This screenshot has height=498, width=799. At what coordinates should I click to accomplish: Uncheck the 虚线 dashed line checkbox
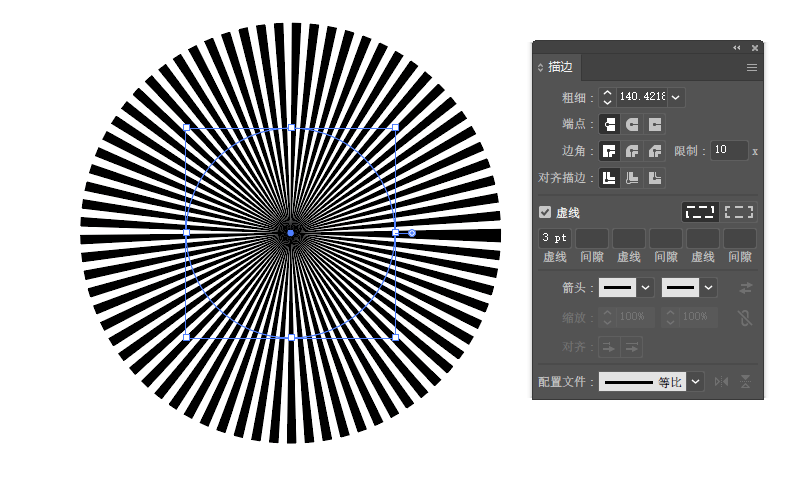[545, 212]
